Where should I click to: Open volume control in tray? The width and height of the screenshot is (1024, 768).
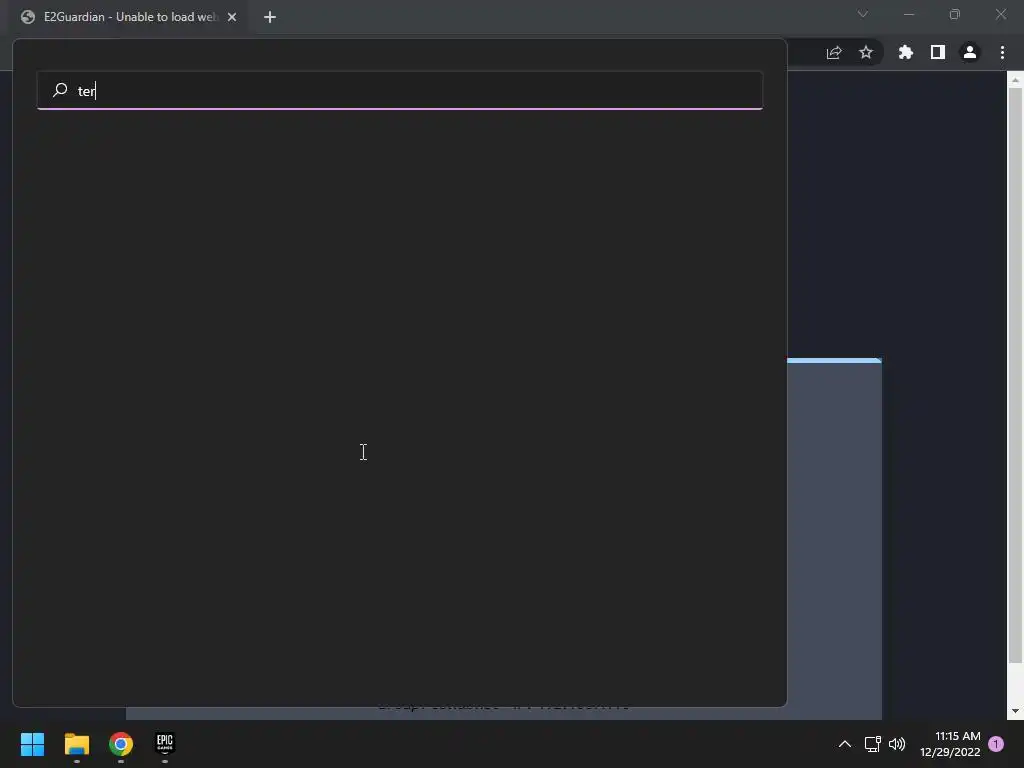897,744
